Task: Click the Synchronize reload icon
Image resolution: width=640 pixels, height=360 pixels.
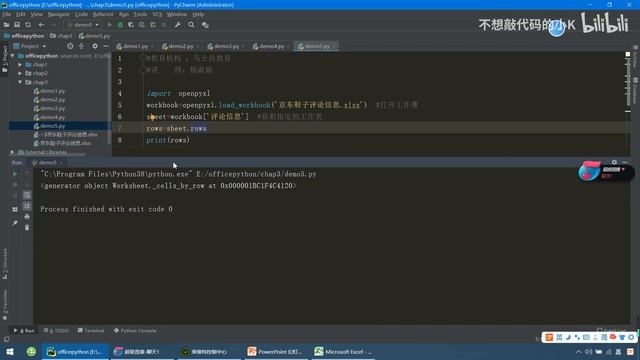Action: click(x=28, y=25)
